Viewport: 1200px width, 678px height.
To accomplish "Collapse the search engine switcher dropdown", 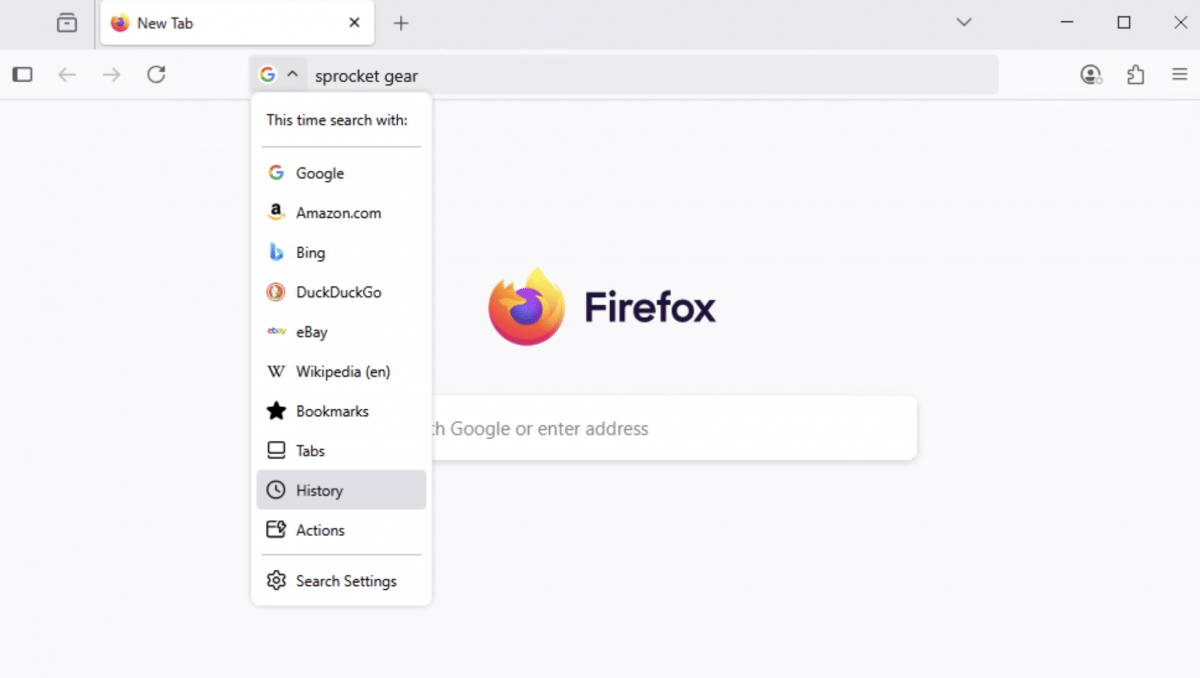I will (279, 75).
